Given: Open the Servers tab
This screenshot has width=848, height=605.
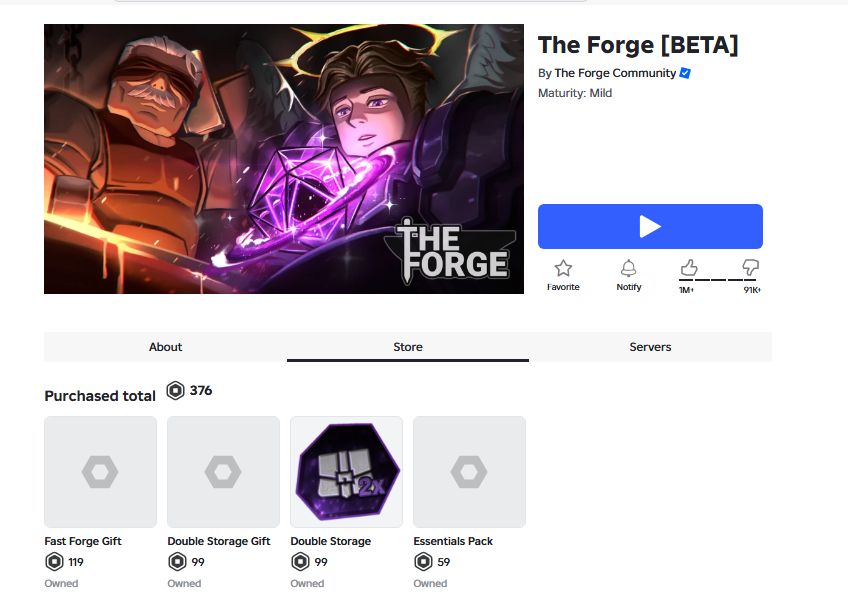Looking at the screenshot, I should (650, 347).
